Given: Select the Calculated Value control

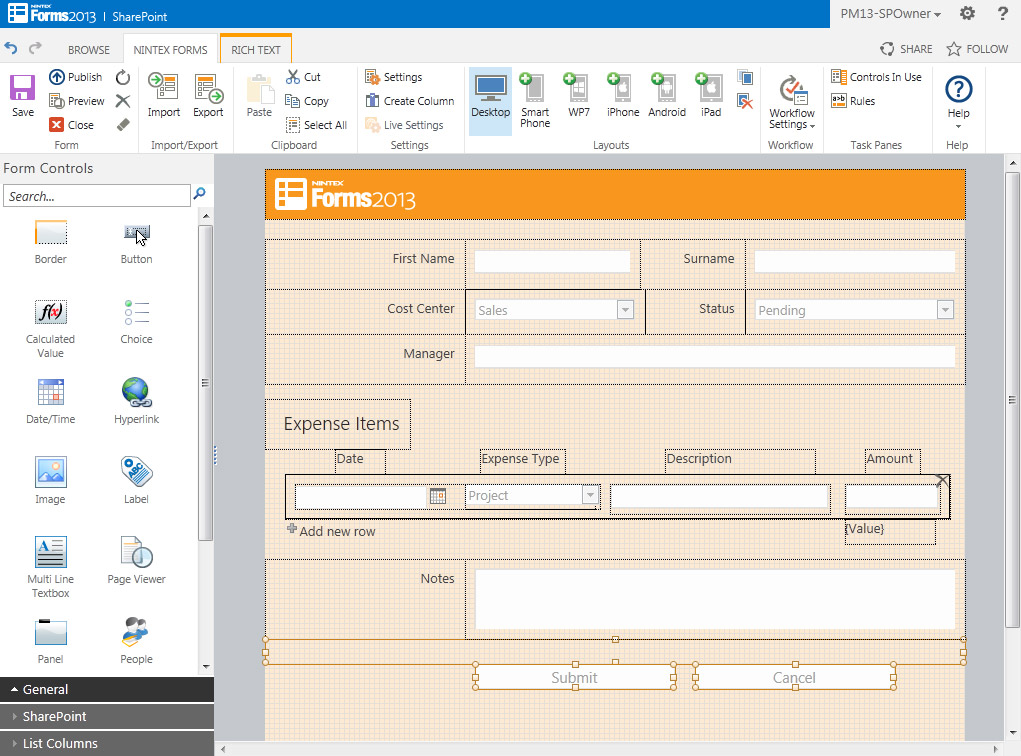Looking at the screenshot, I should pyautogui.click(x=51, y=329).
